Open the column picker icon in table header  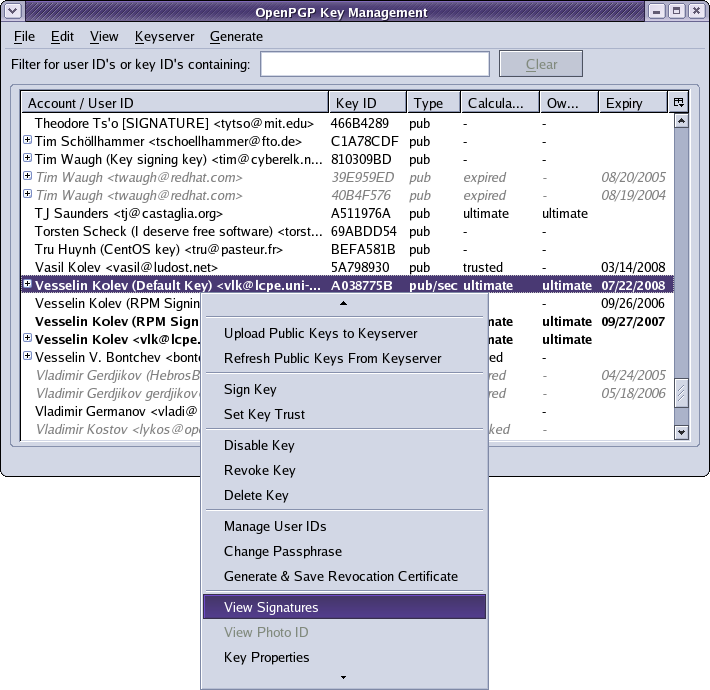point(678,102)
